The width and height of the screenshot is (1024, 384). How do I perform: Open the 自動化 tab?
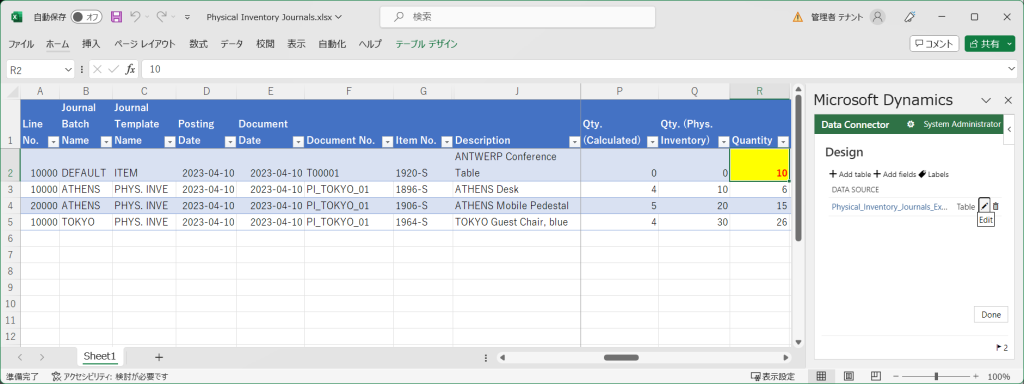tap(332, 44)
